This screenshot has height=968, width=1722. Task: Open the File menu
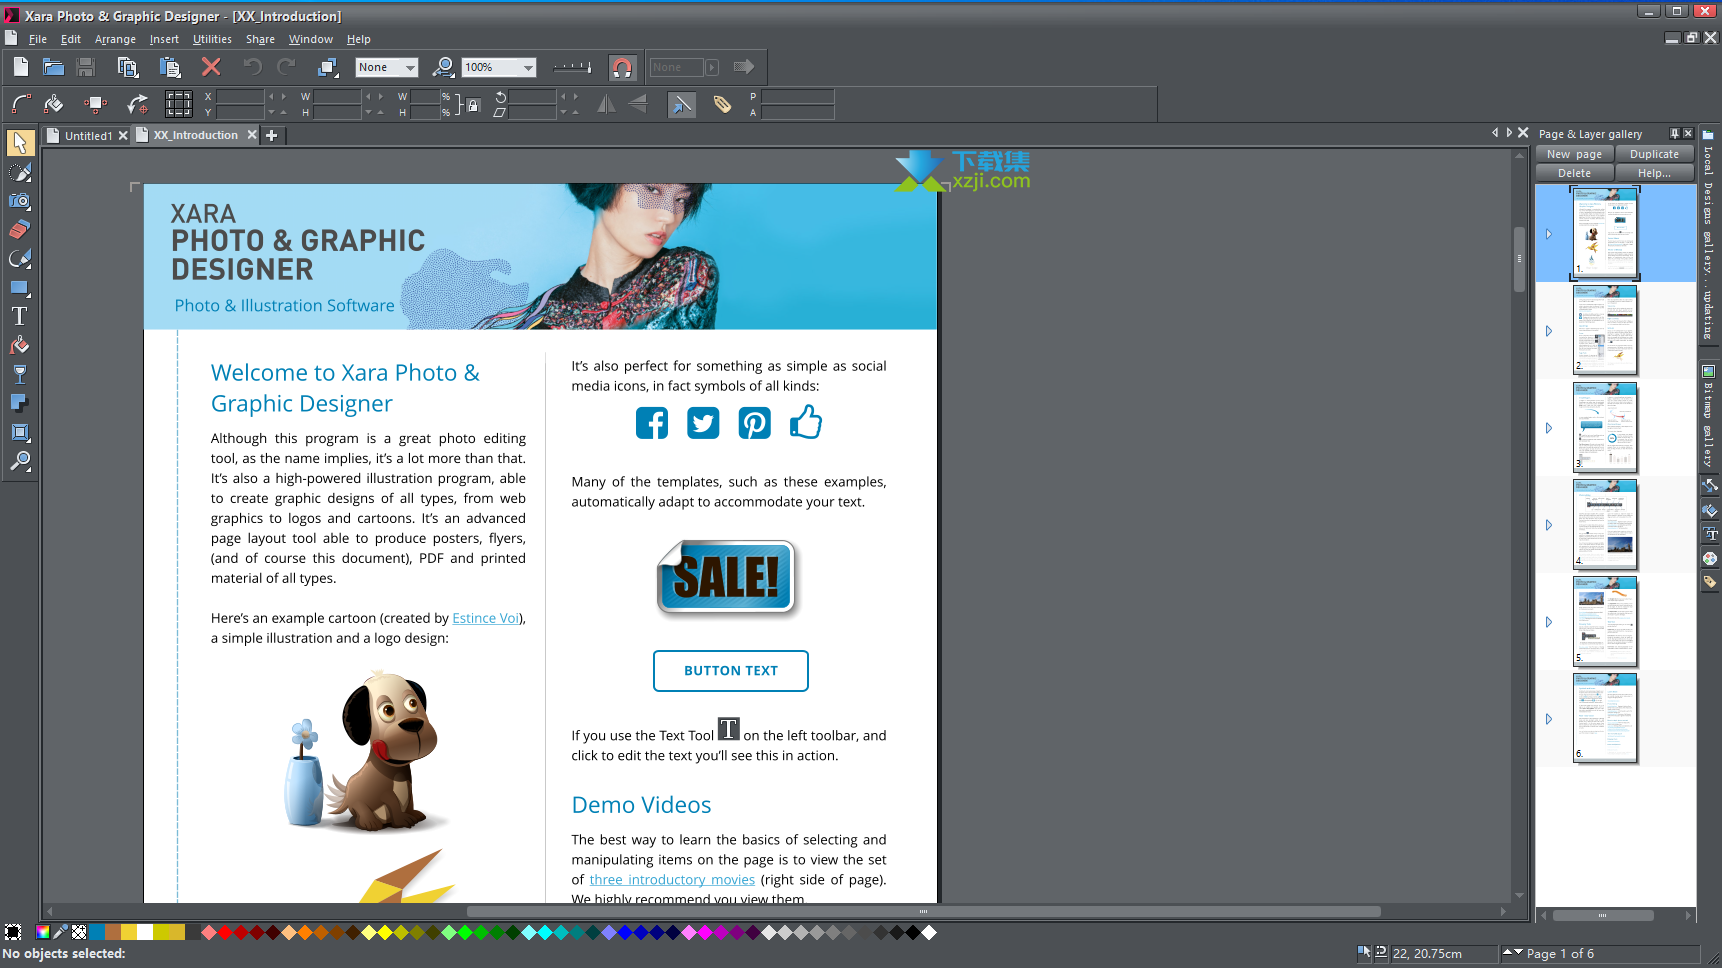38,39
